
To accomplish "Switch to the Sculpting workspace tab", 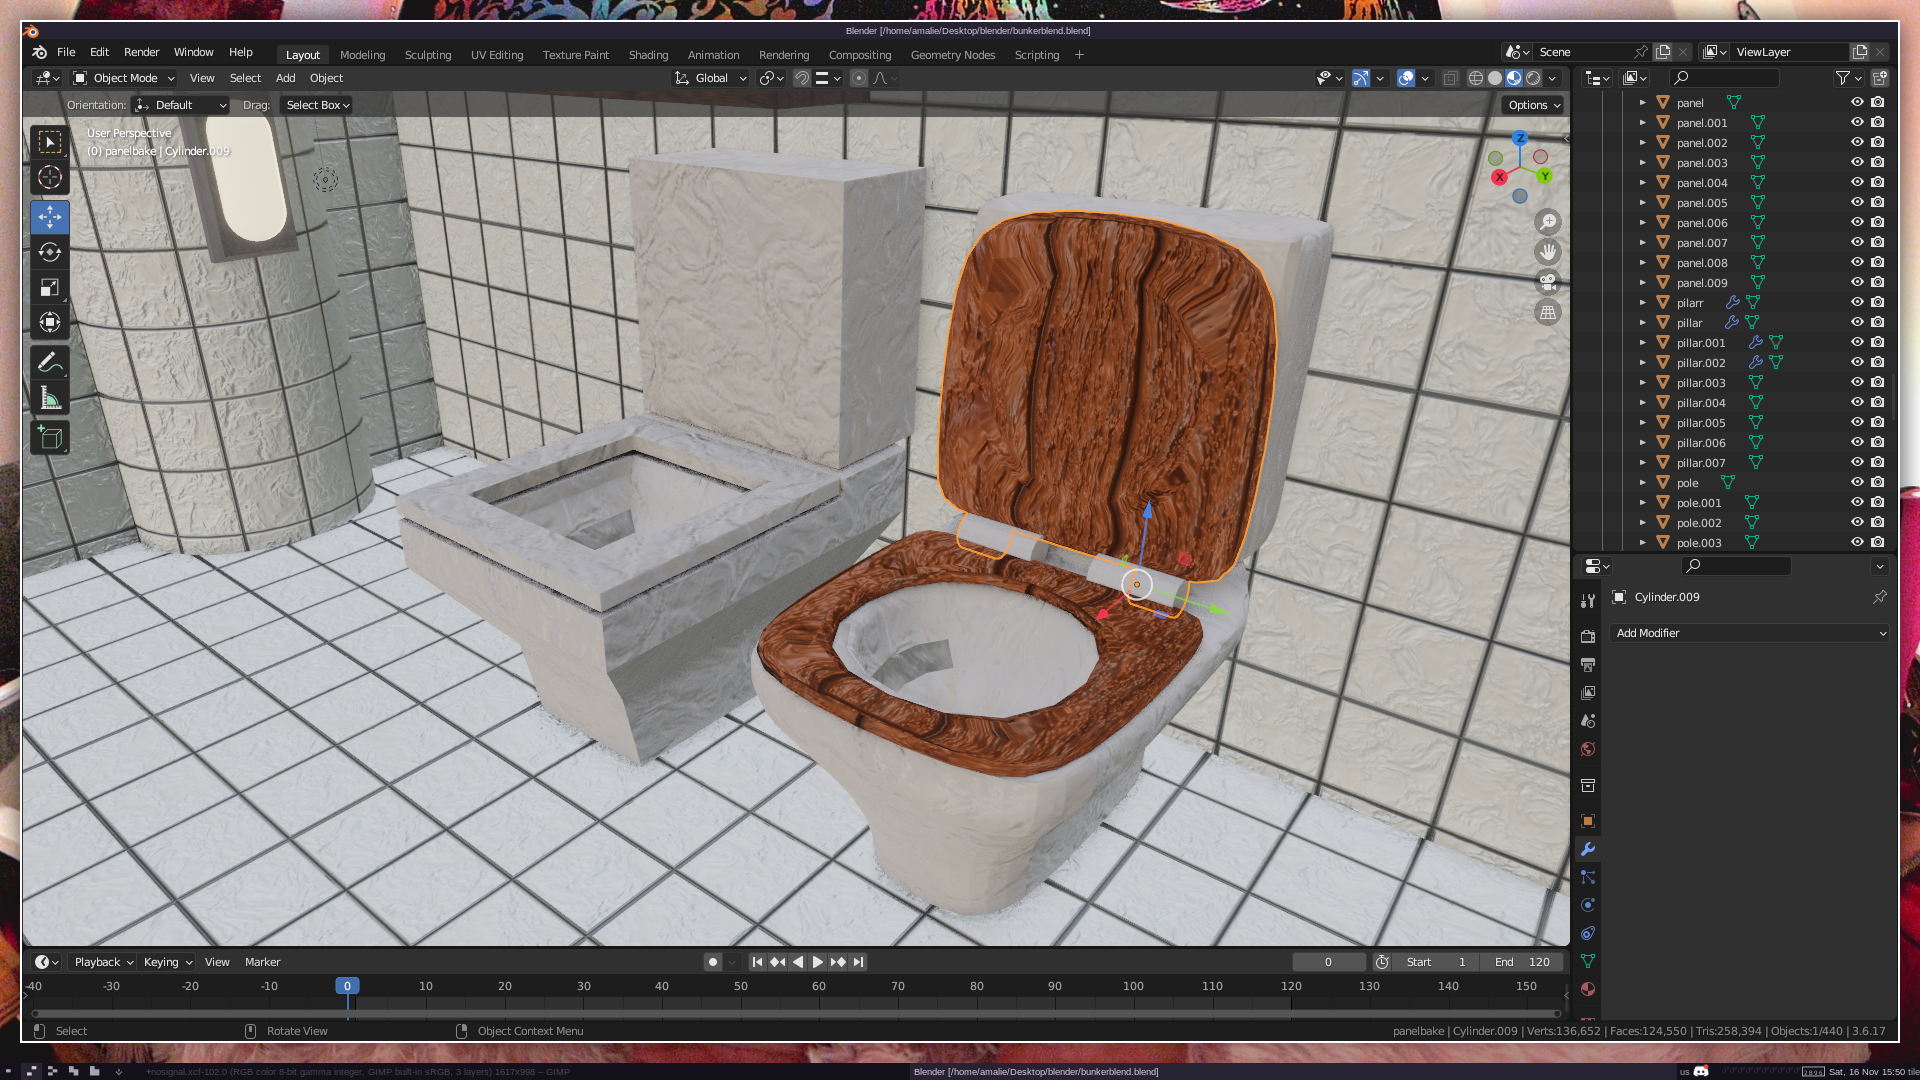I will (x=428, y=55).
